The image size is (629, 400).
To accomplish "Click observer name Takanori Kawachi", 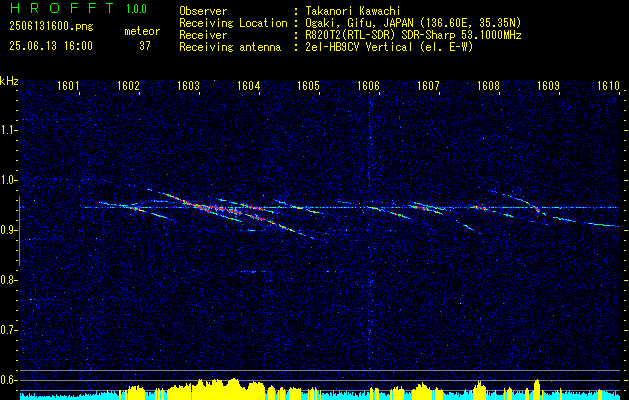I will [353, 11].
